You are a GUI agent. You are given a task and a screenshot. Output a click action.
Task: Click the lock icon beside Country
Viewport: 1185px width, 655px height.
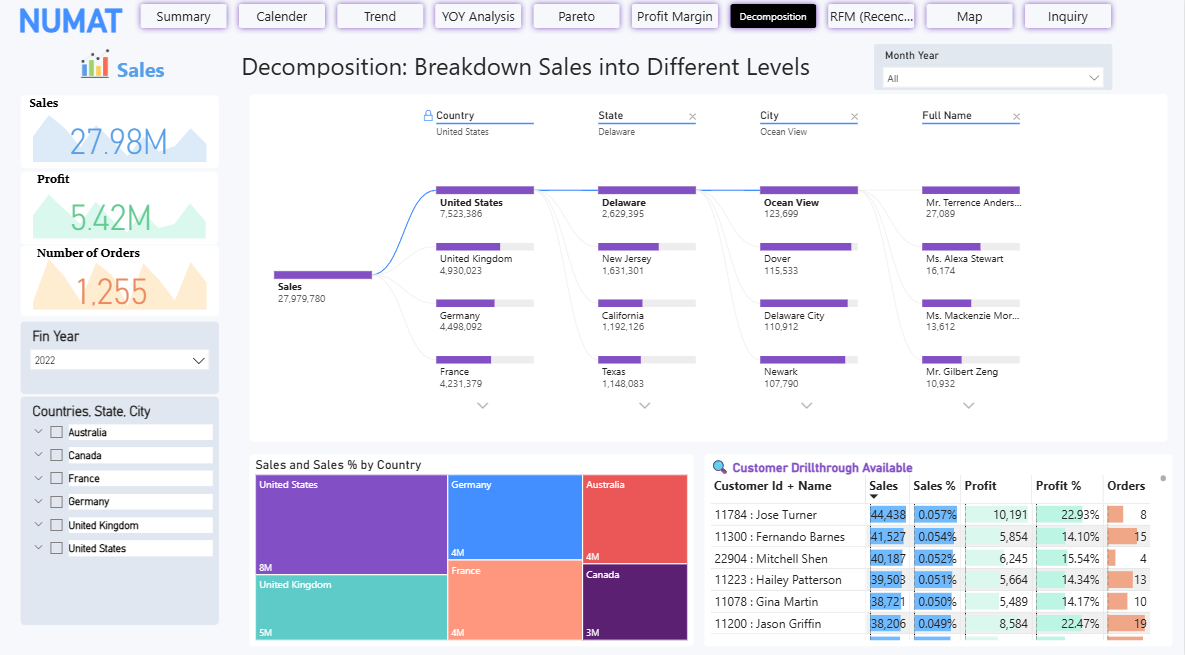click(429, 116)
